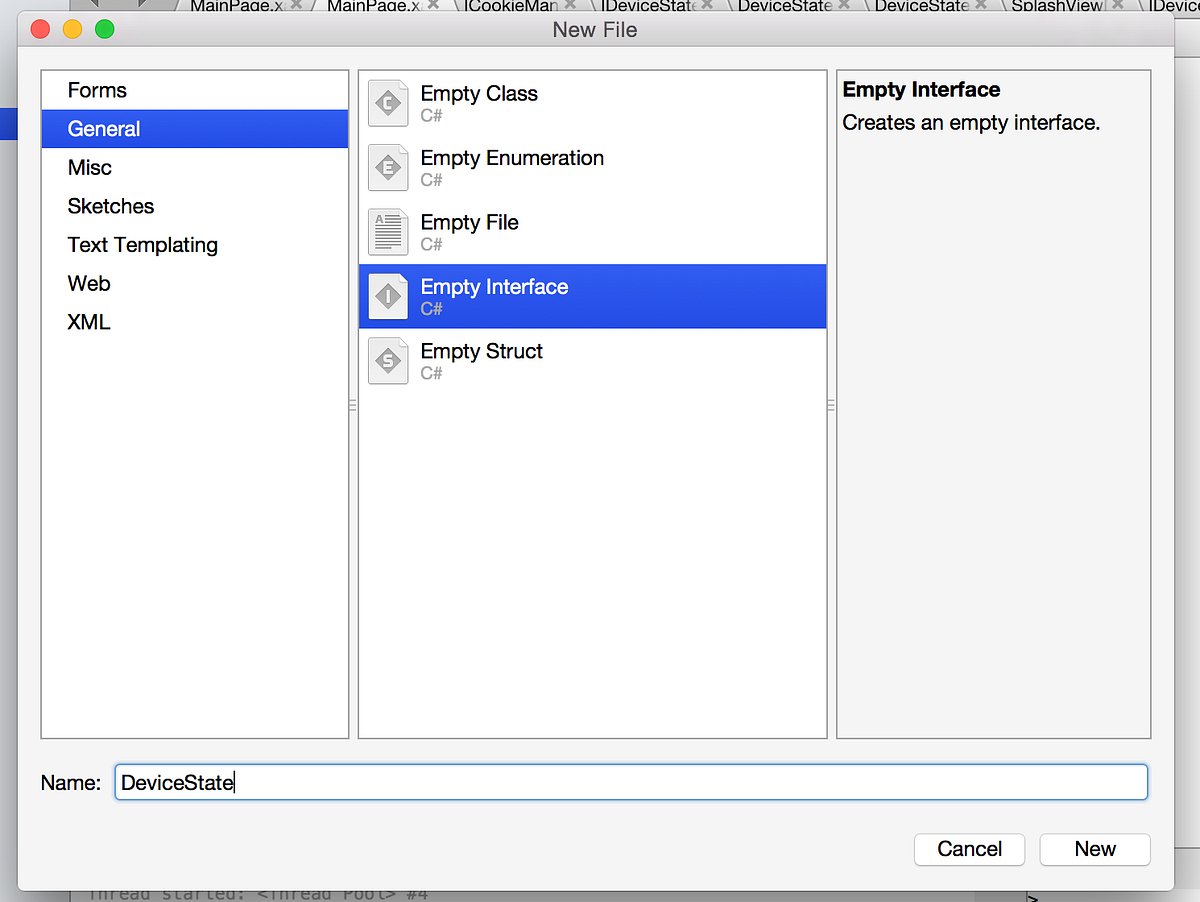Viewport: 1200px width, 902px height.
Task: Select the Misc category
Action: point(89,167)
